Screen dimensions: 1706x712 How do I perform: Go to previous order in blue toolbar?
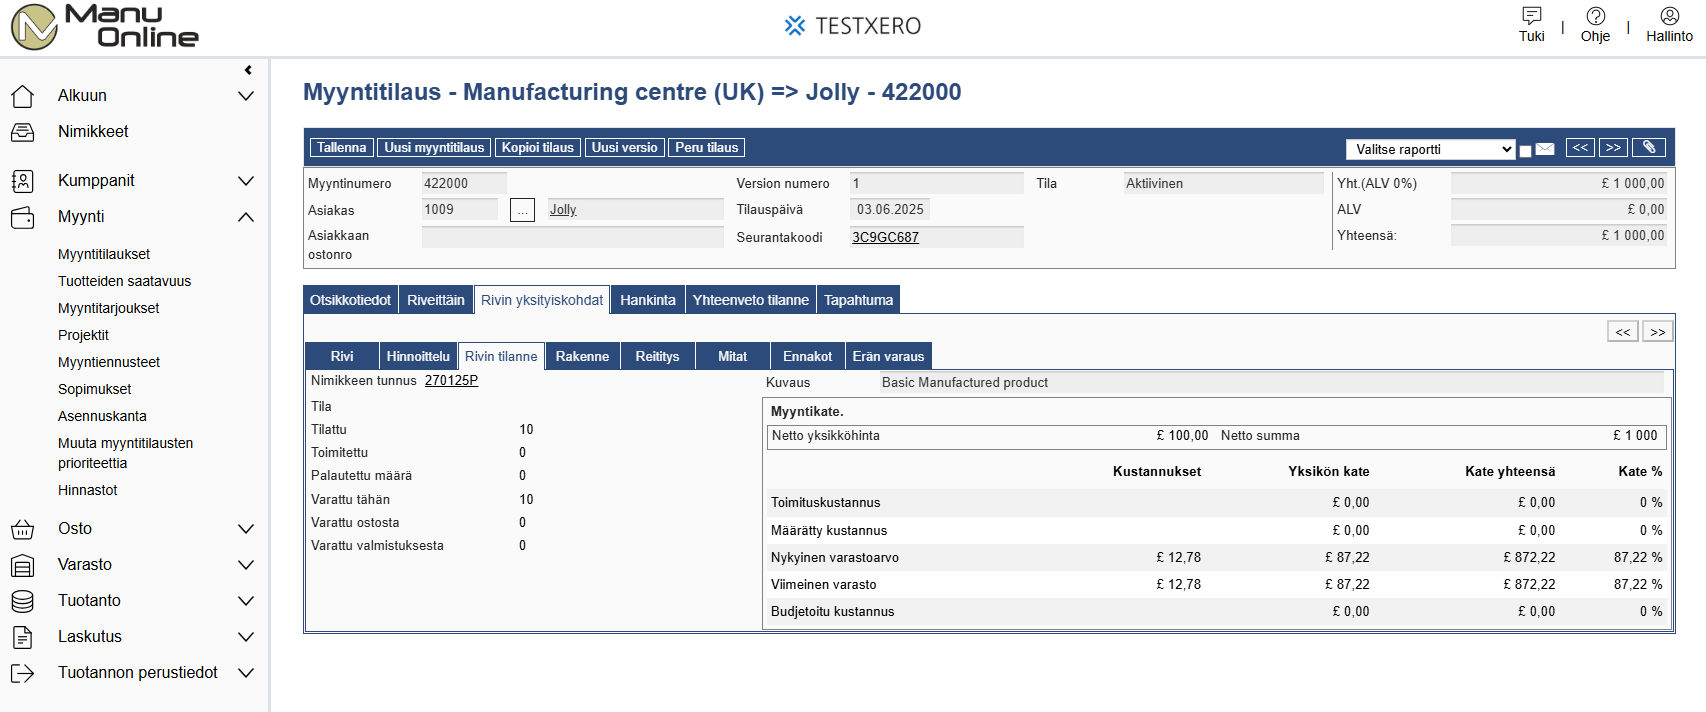click(1580, 148)
